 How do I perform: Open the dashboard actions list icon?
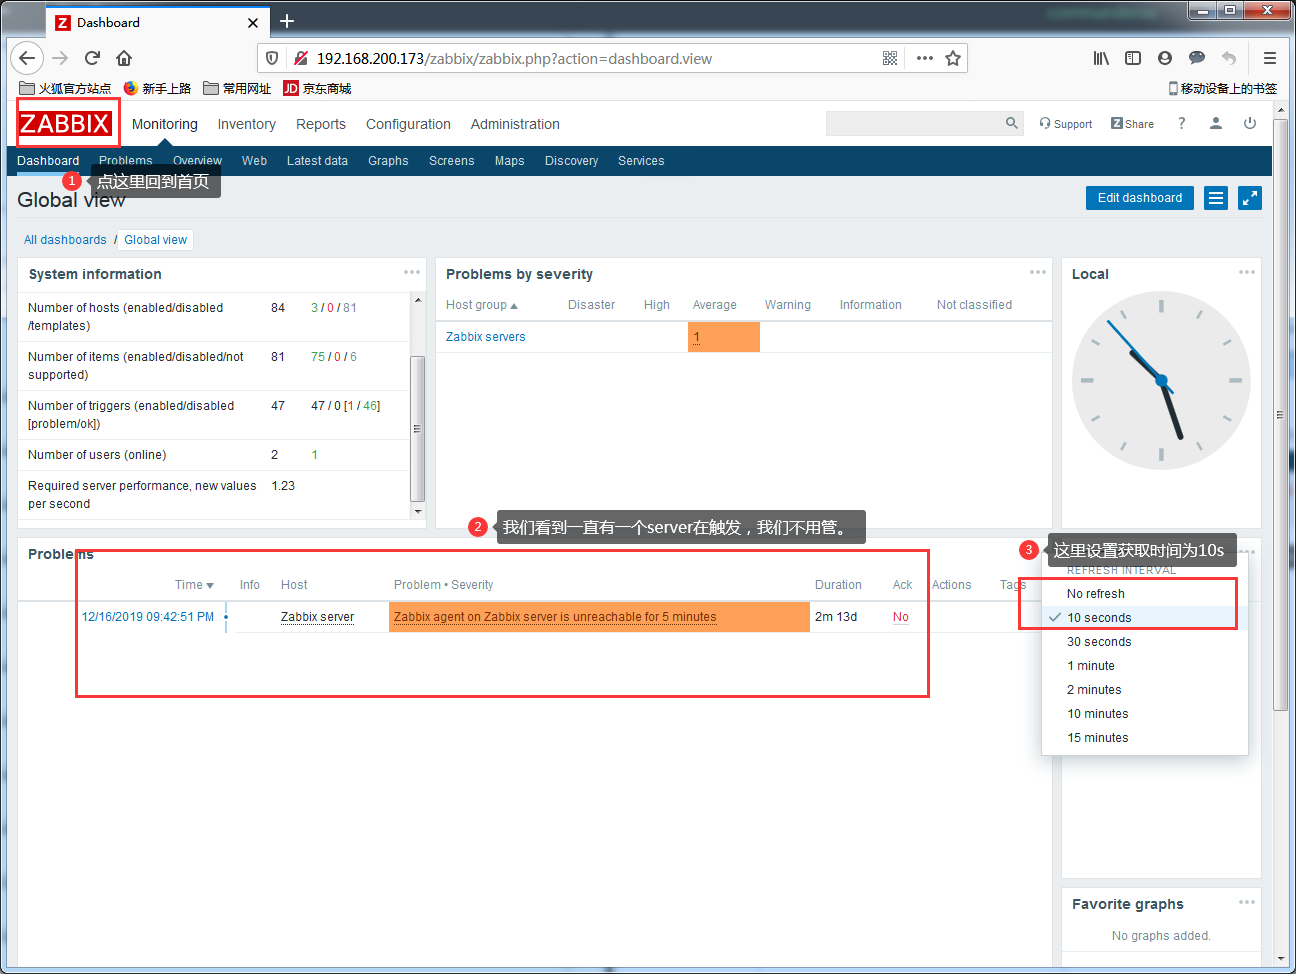[x=1216, y=198]
